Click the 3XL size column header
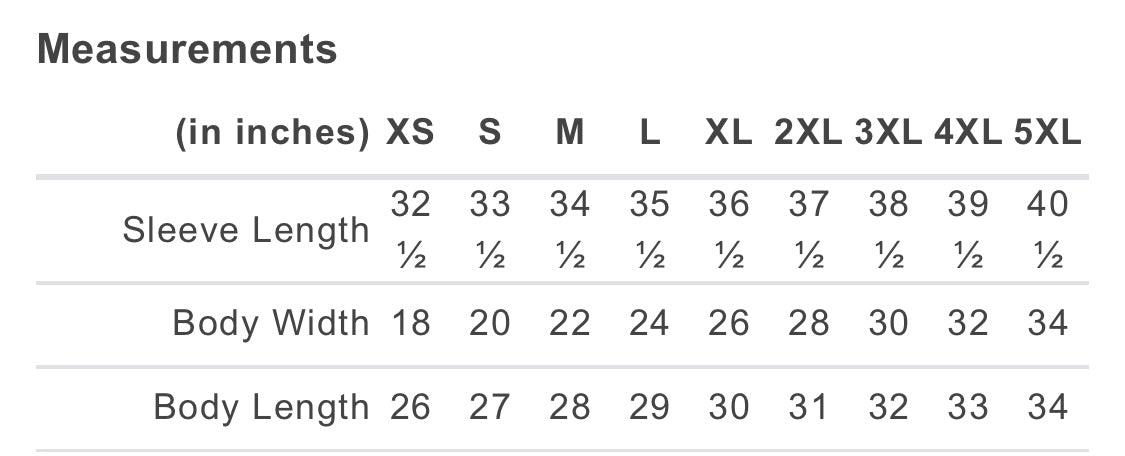 888,133
